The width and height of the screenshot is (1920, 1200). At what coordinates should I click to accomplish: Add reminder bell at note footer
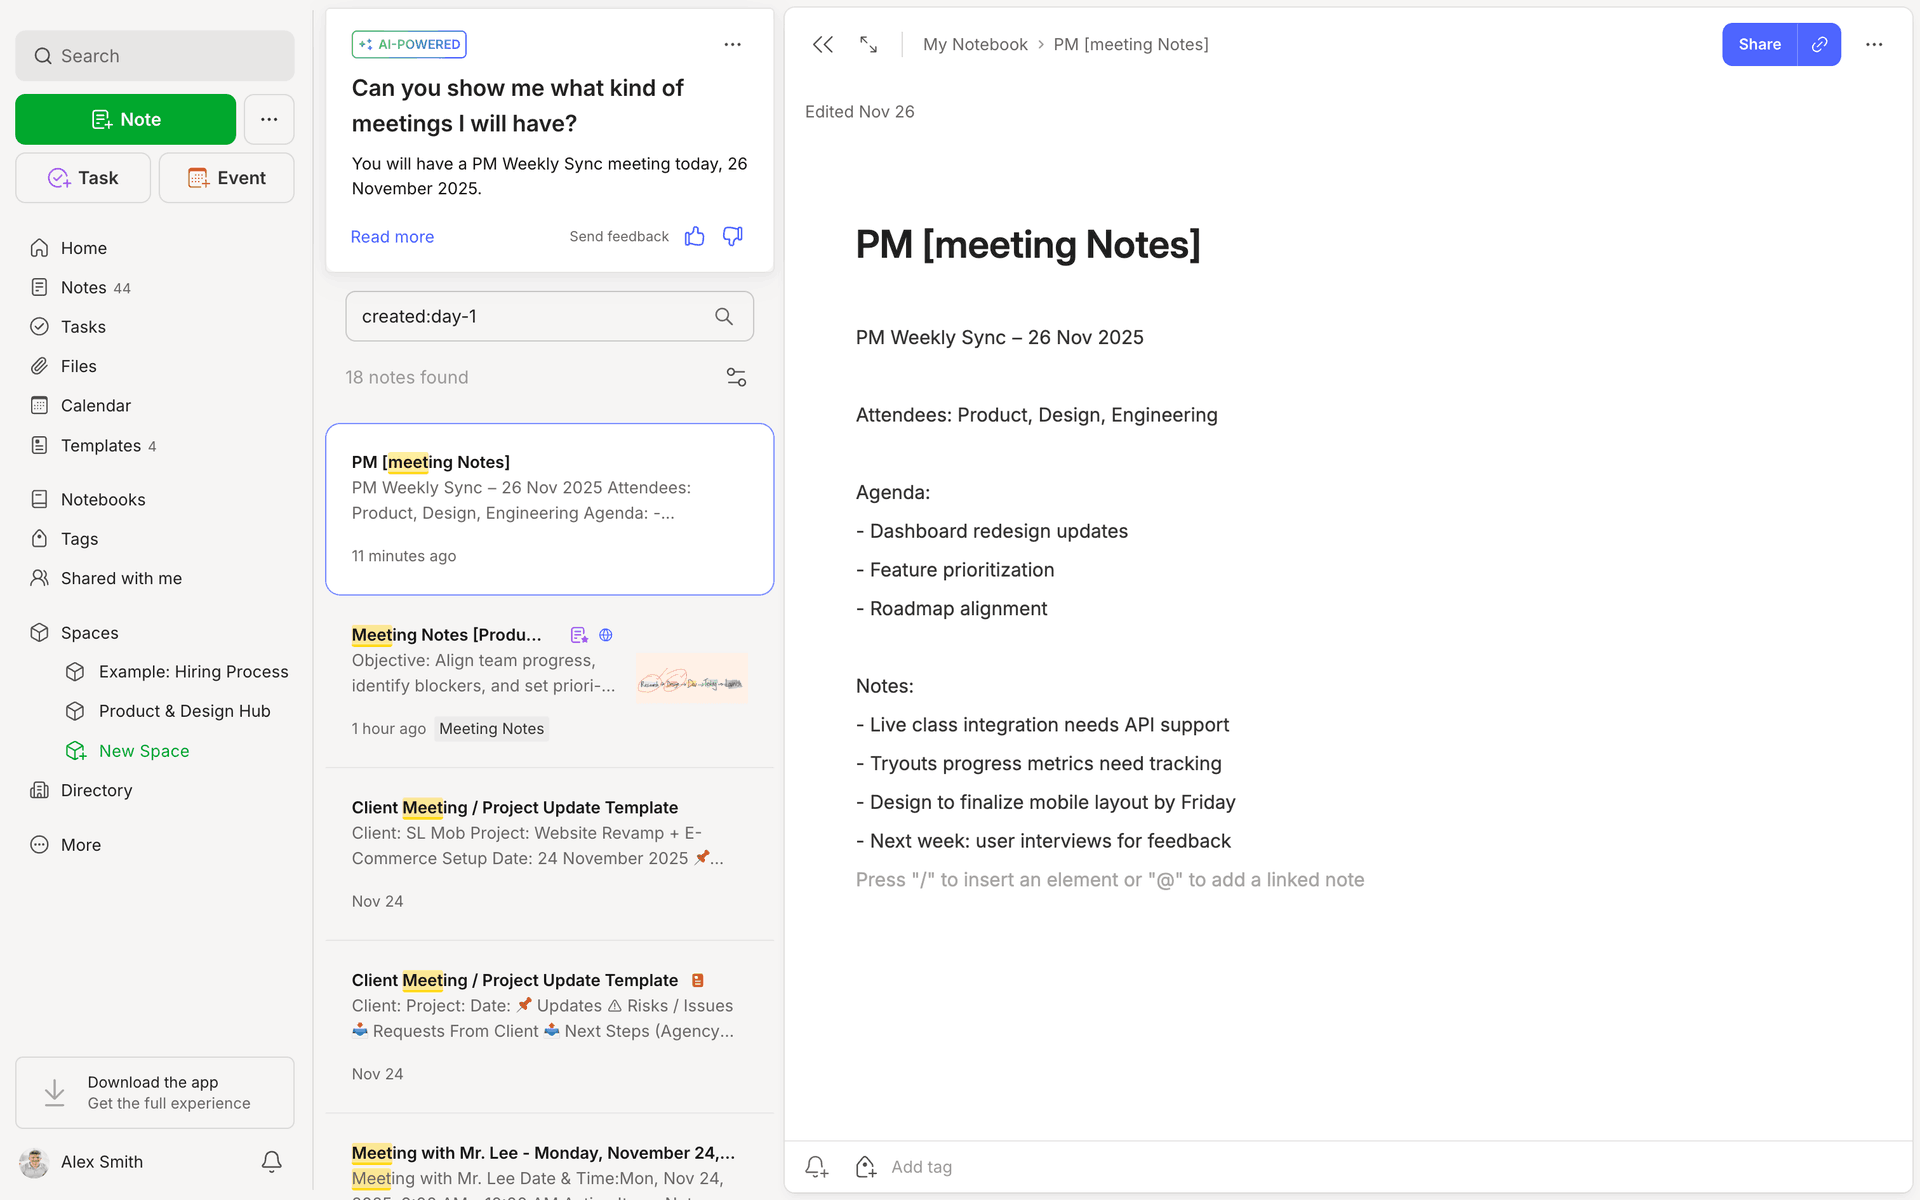point(817,1167)
